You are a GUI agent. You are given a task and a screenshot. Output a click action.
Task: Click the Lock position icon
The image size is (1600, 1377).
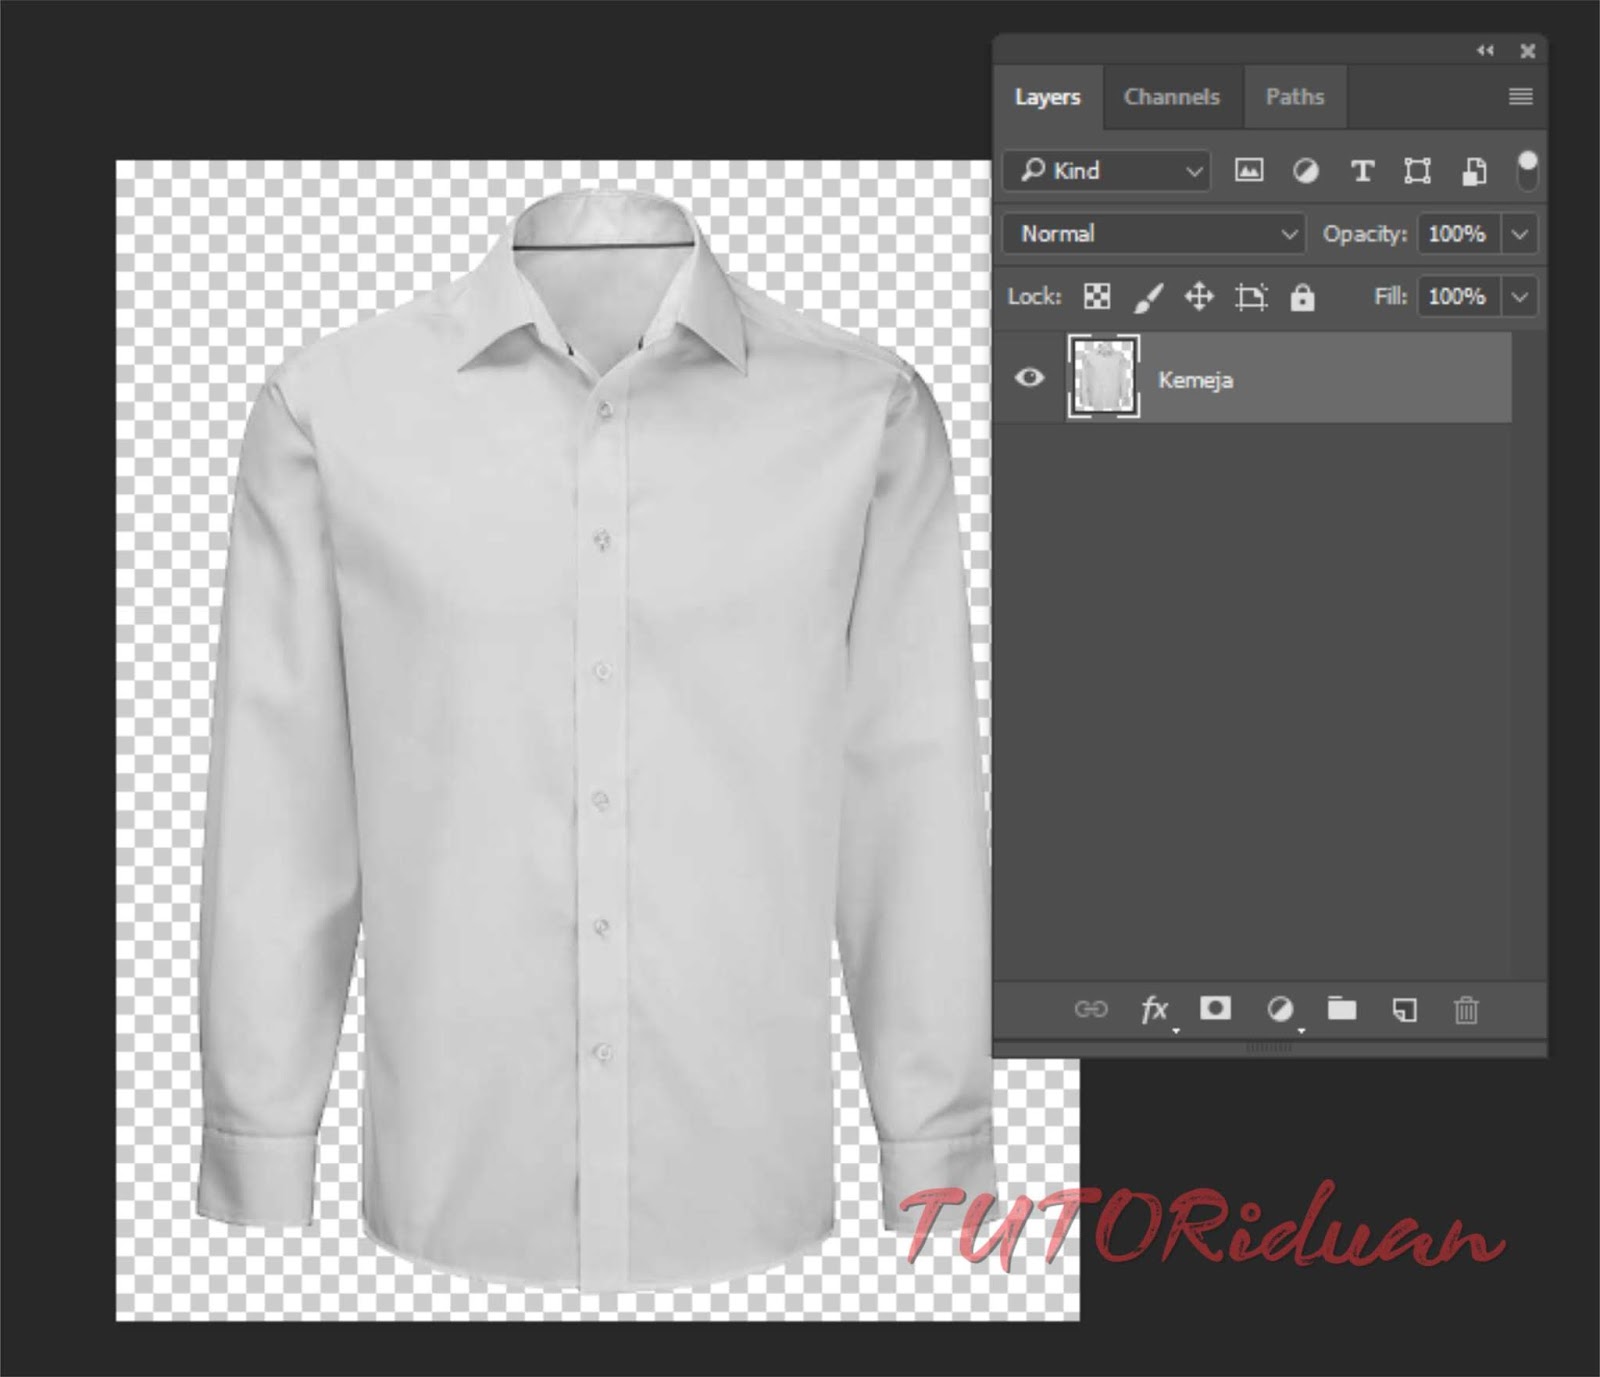[1199, 297]
